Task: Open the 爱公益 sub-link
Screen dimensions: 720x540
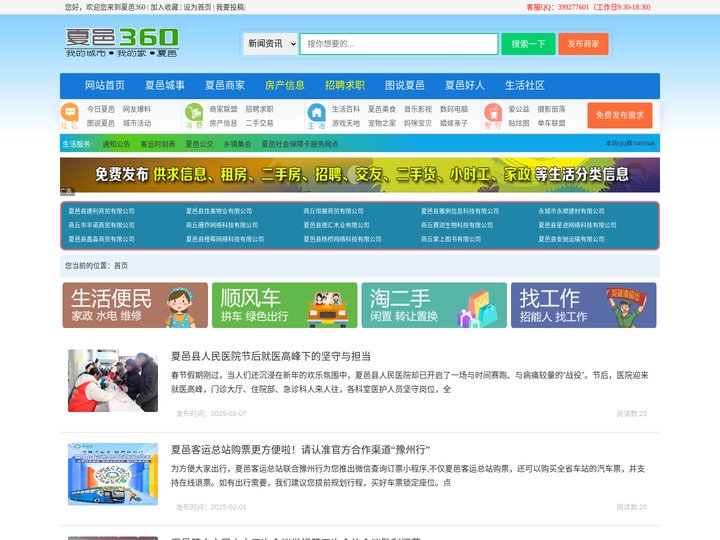Action: pyautogui.click(x=519, y=109)
